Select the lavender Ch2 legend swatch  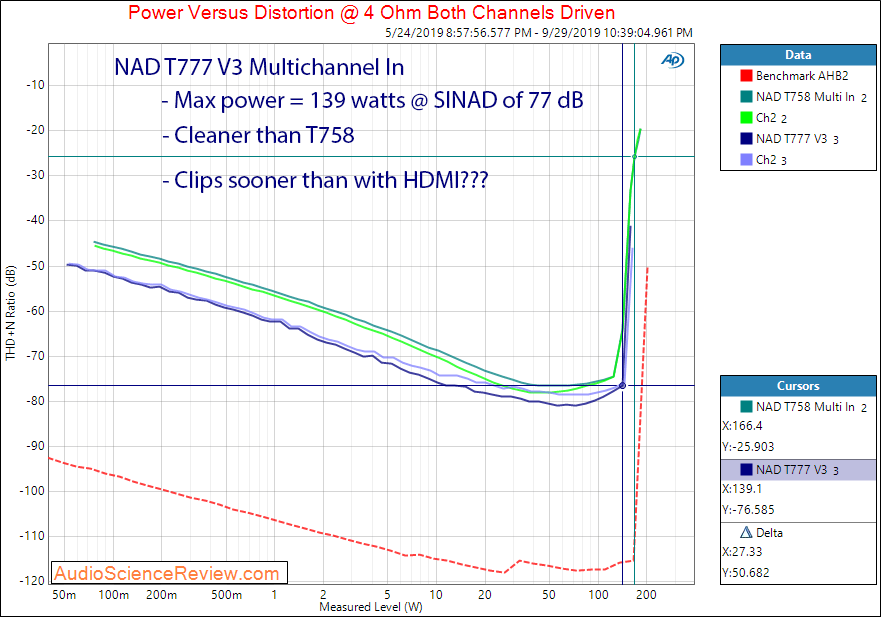pos(746,160)
